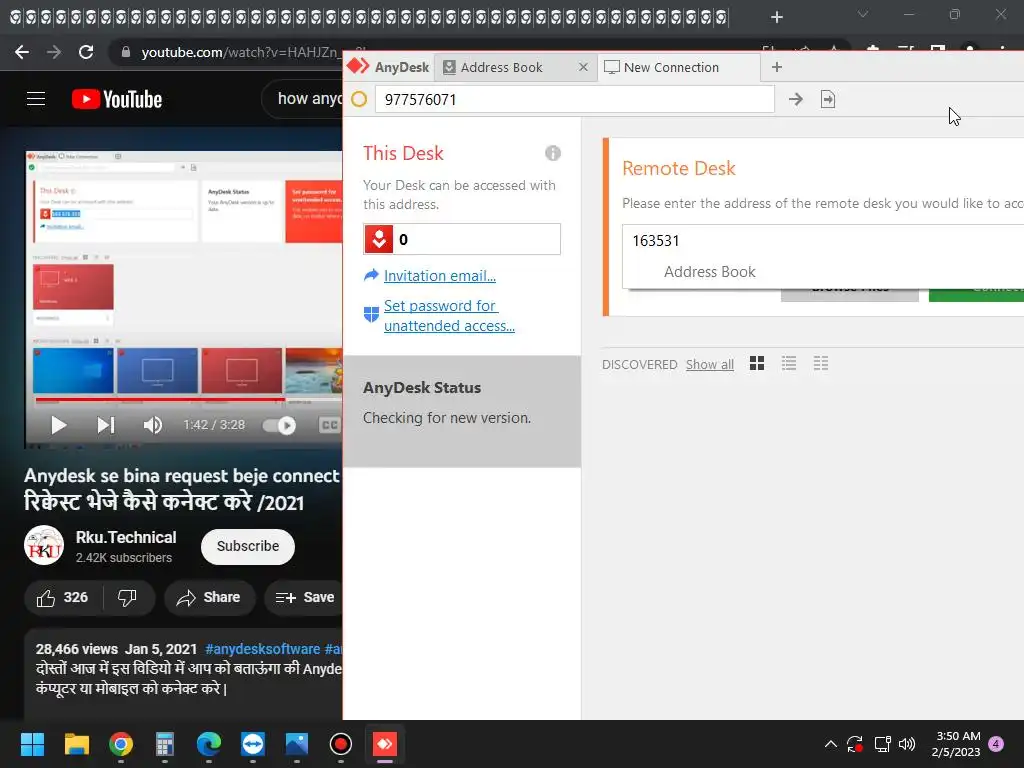
Task: Open Microsoft Edge from taskbar
Action: 208,744
